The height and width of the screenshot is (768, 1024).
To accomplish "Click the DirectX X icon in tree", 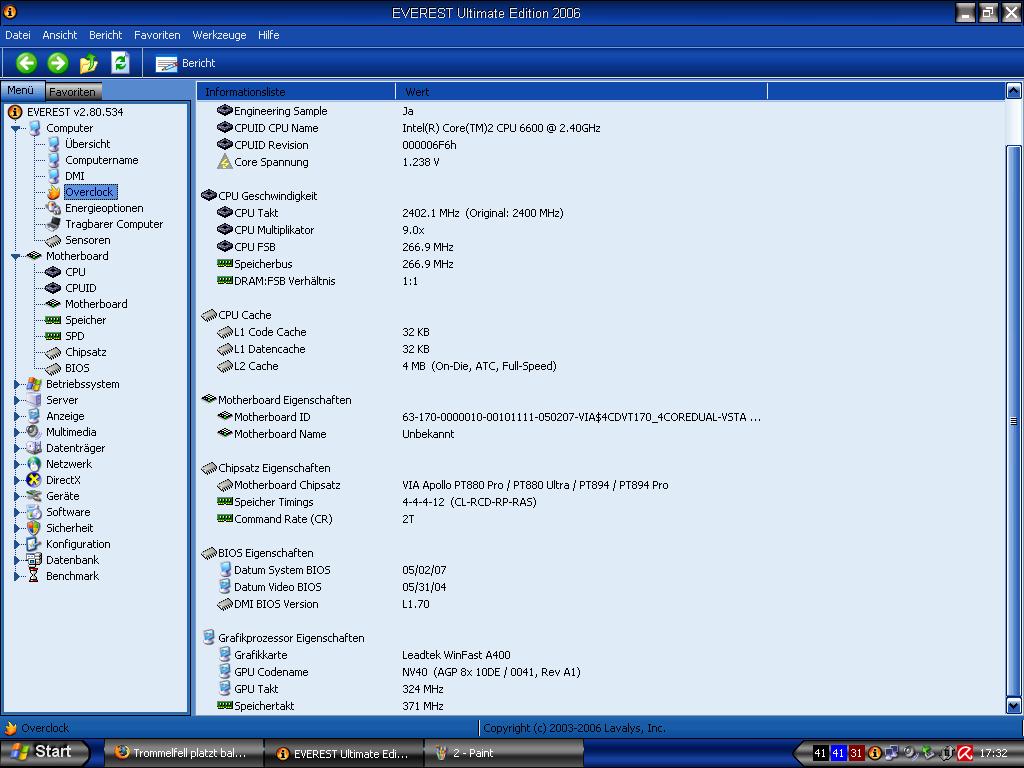I will 34,480.
